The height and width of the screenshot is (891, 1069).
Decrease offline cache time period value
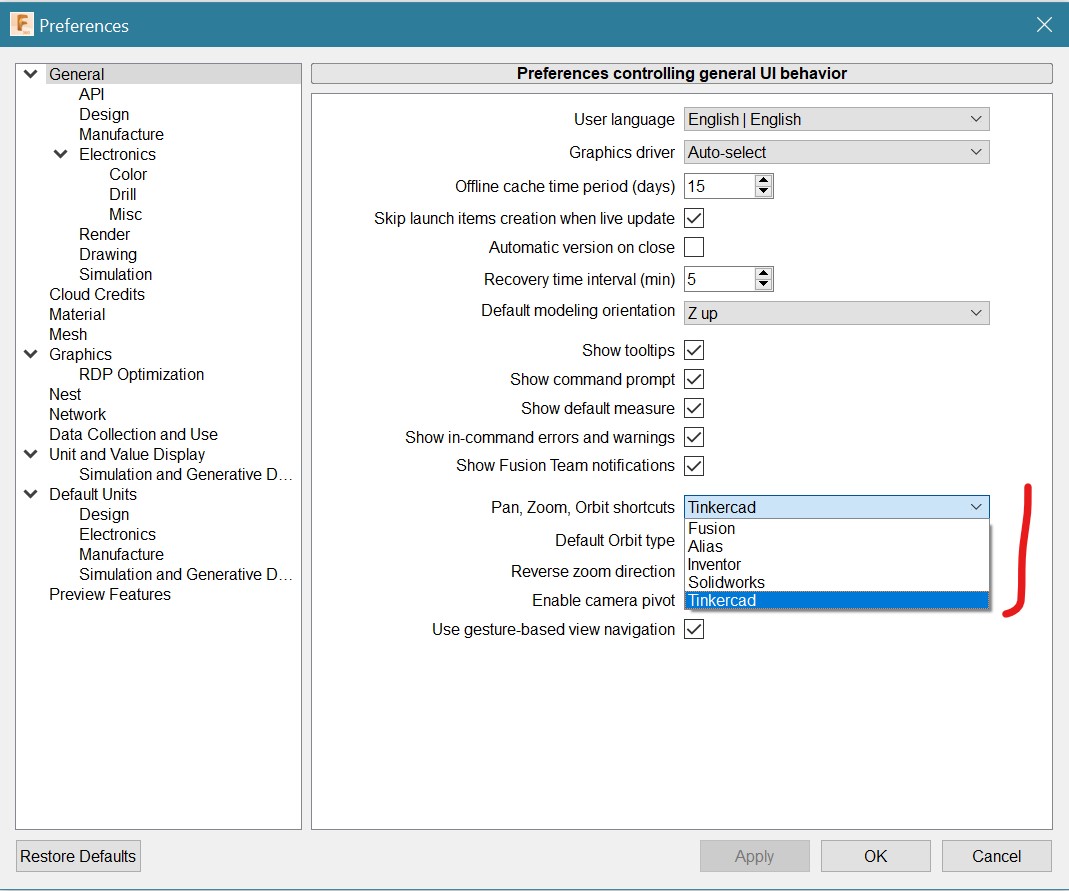click(764, 192)
